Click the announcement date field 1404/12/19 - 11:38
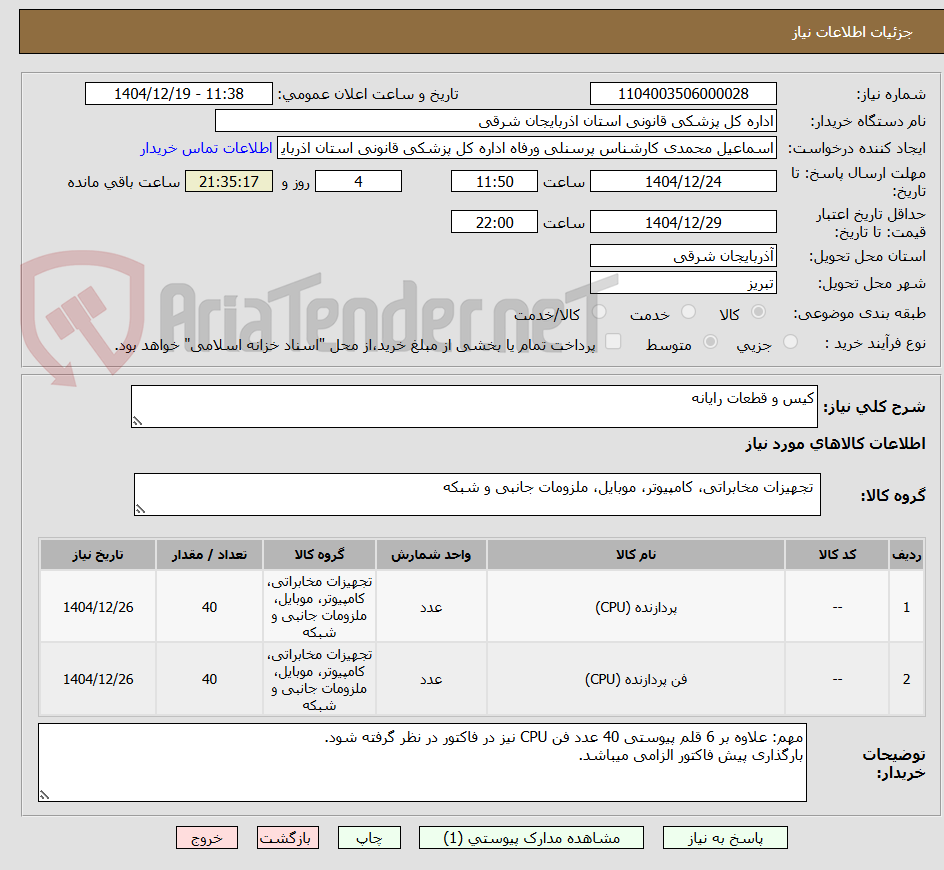This screenshot has width=944, height=870. click(x=178, y=94)
